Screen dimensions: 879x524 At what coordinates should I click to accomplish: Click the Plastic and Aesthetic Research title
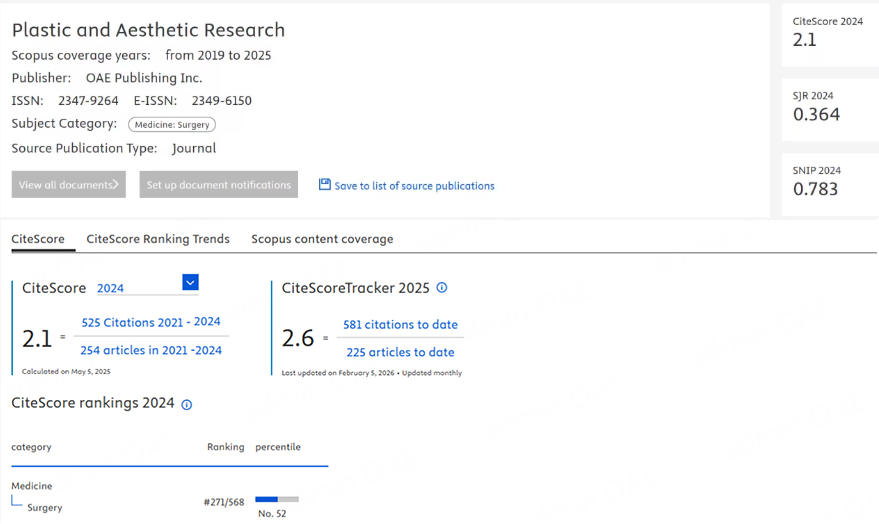[148, 30]
